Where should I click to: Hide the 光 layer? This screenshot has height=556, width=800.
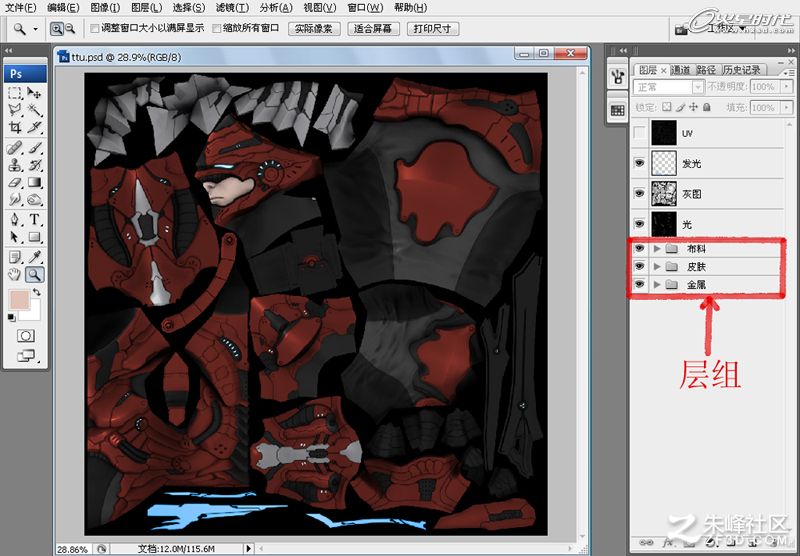click(x=639, y=224)
